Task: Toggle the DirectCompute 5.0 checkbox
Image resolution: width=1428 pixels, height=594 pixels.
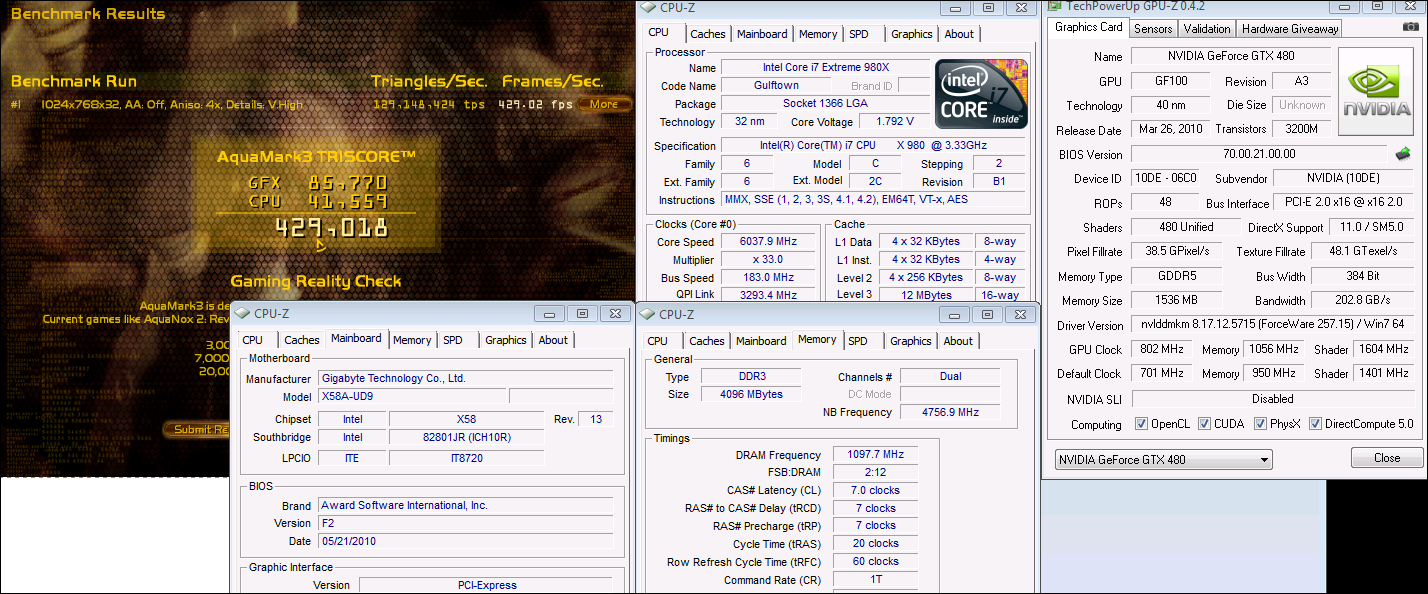Action: [1315, 424]
